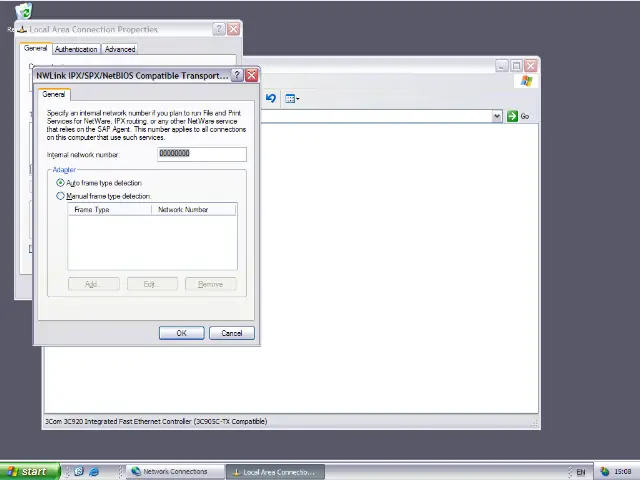Click the system tray network icon

604,471
